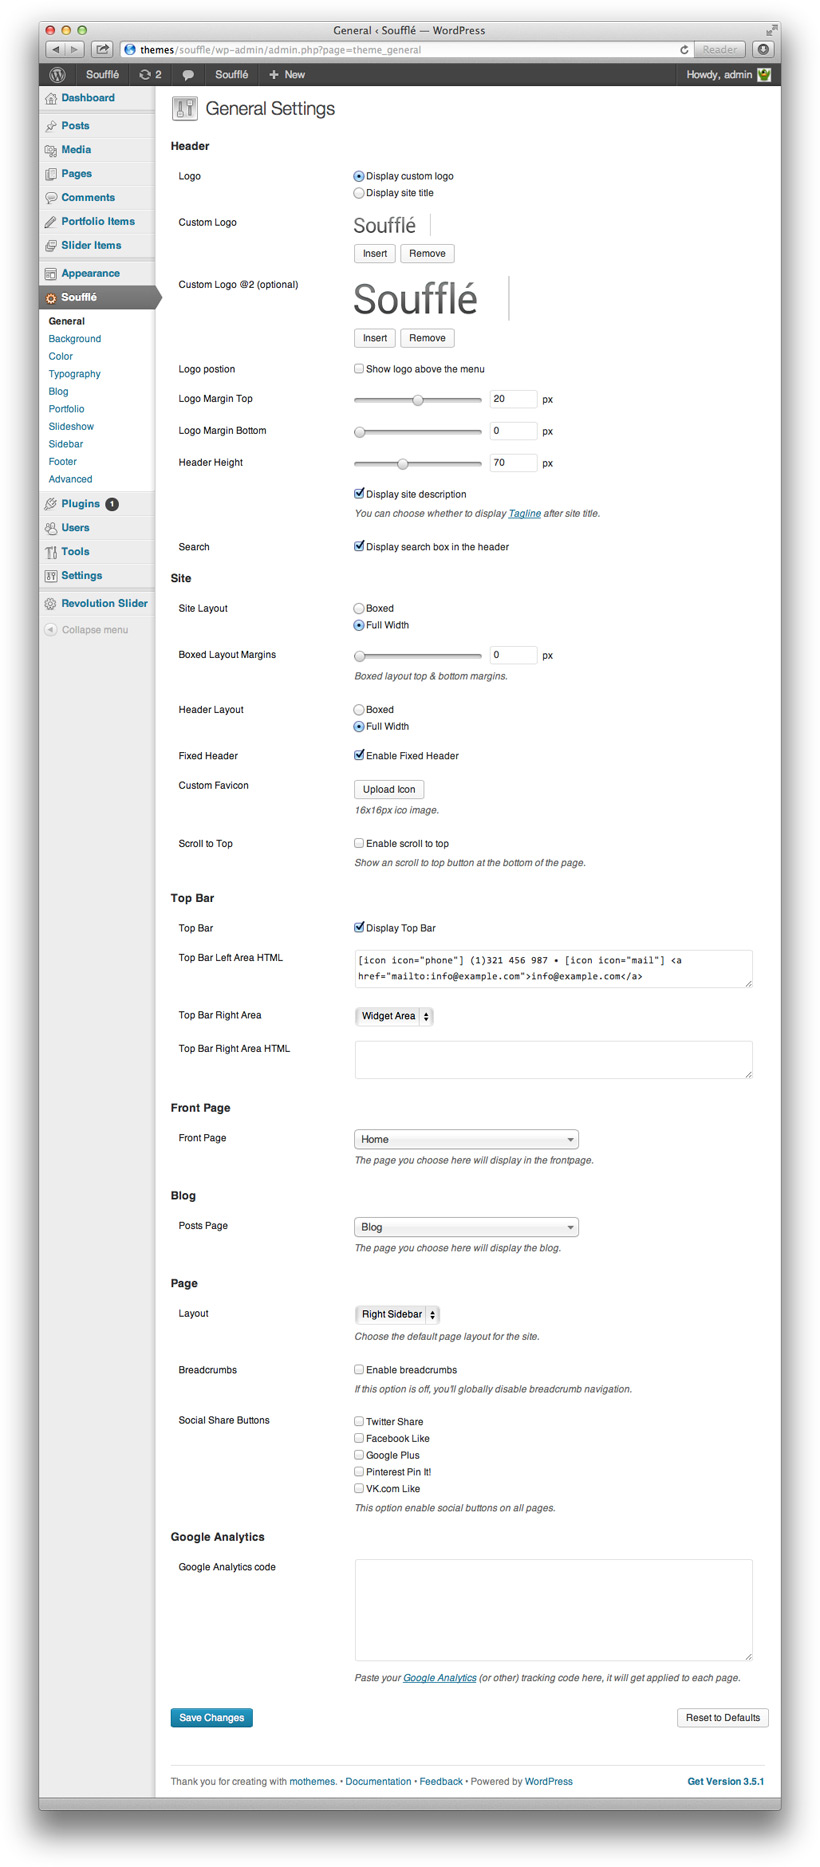Open the Dashboard home icon
820x1867 pixels.
[x=51, y=99]
